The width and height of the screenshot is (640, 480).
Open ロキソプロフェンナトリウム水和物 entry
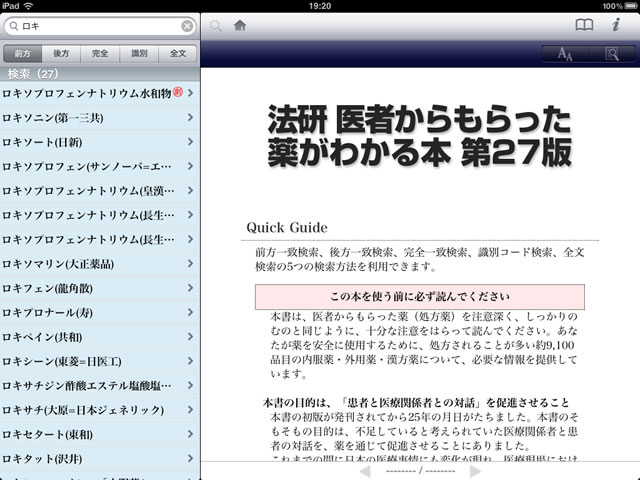tap(100, 93)
